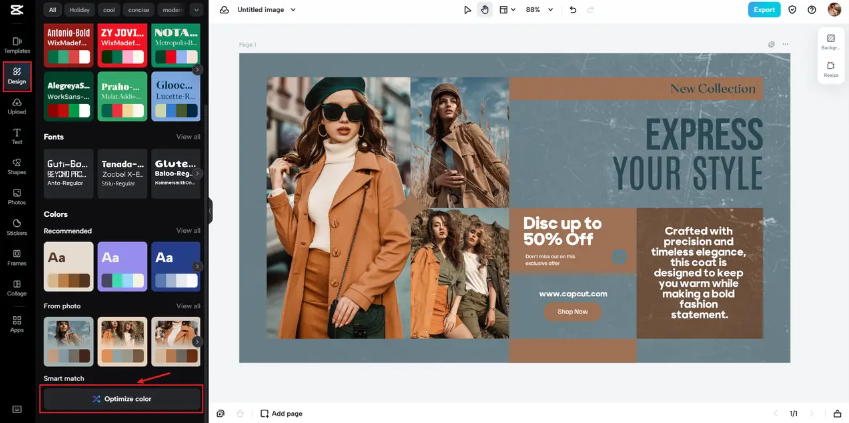
Task: Apply the purple recommended color palette
Action: coord(122,266)
